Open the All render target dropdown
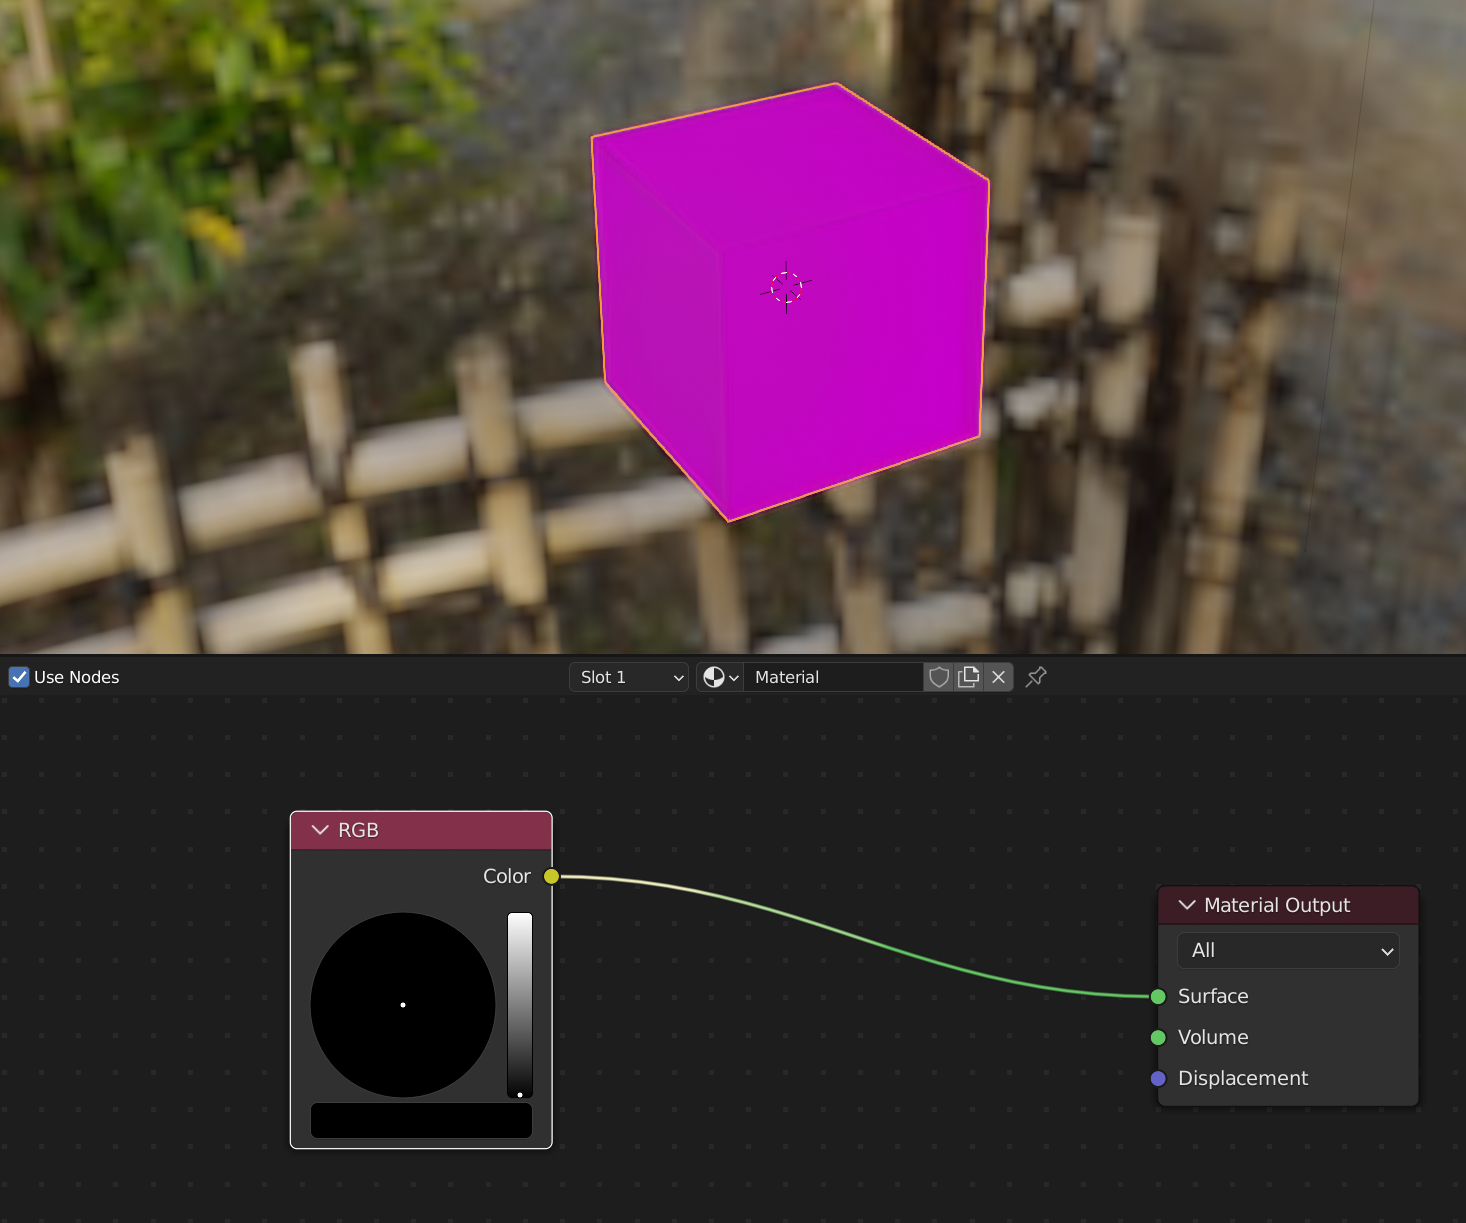The width and height of the screenshot is (1466, 1223). click(1288, 950)
